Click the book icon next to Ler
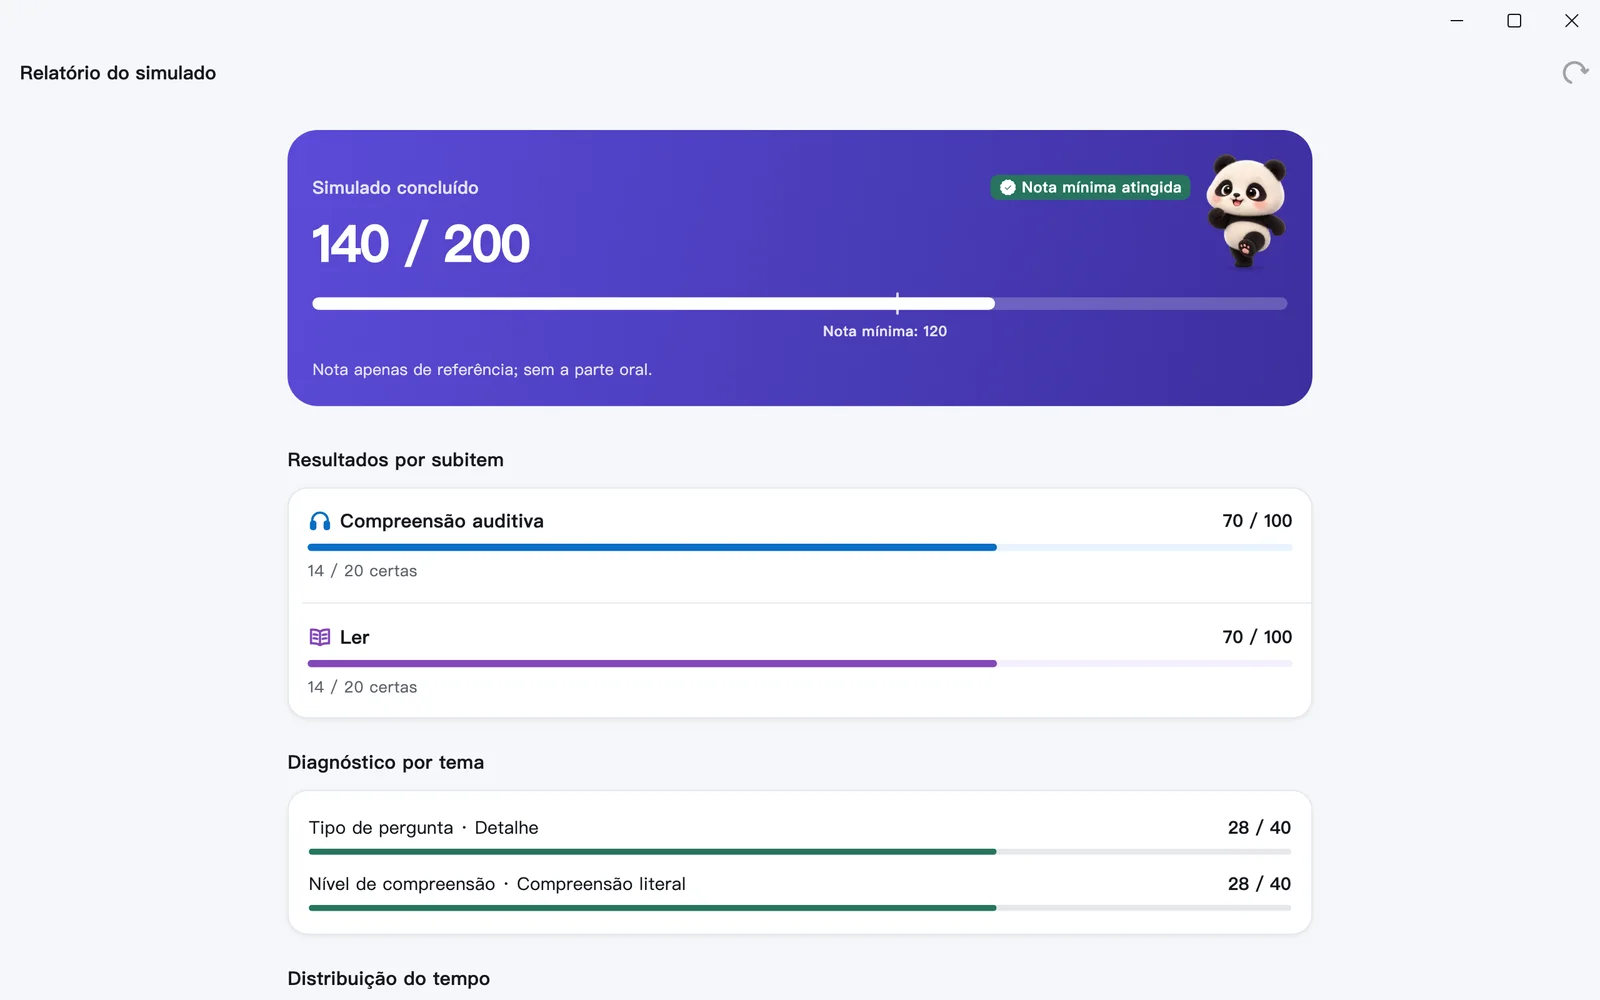This screenshot has height=1000, width=1600. (x=319, y=637)
